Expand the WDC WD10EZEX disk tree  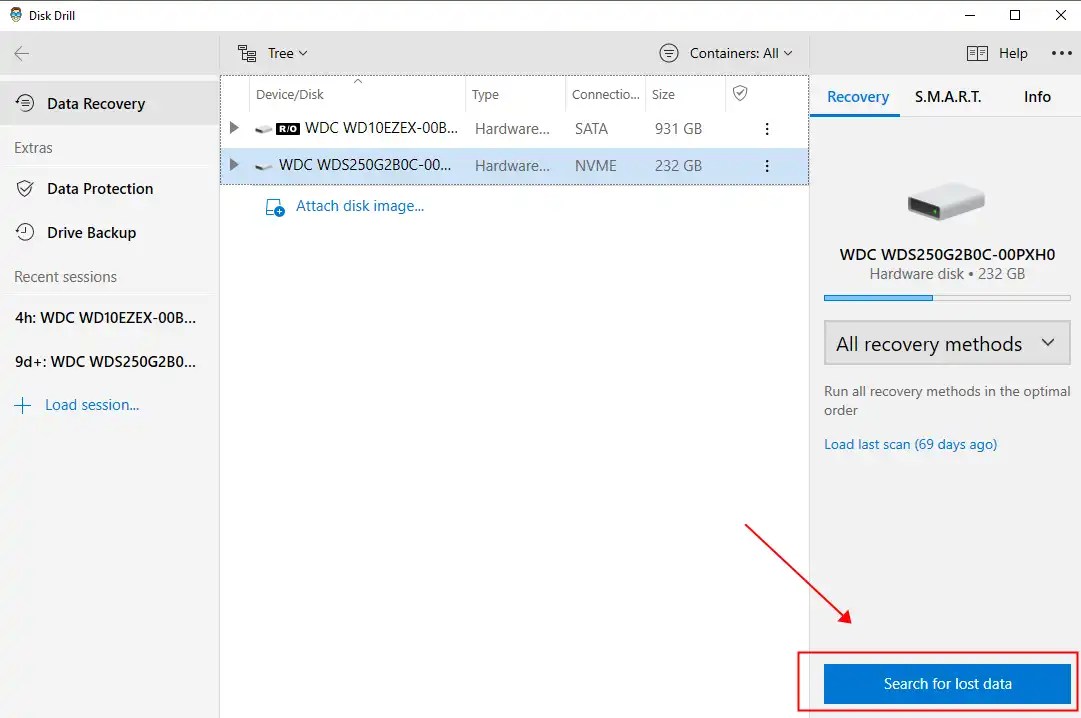(x=233, y=128)
